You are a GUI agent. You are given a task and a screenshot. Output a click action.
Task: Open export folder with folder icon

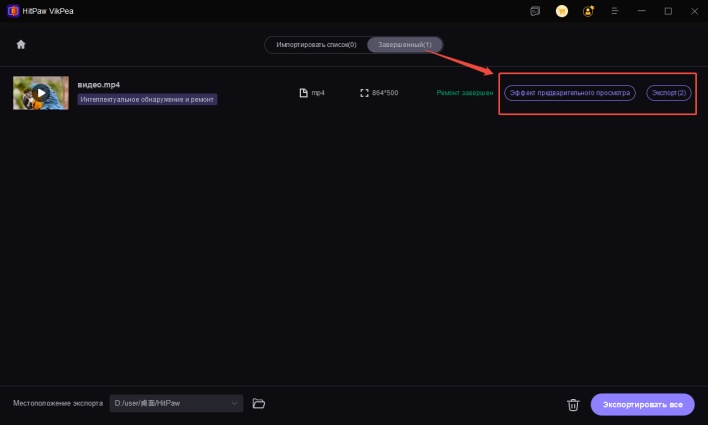[259, 404]
